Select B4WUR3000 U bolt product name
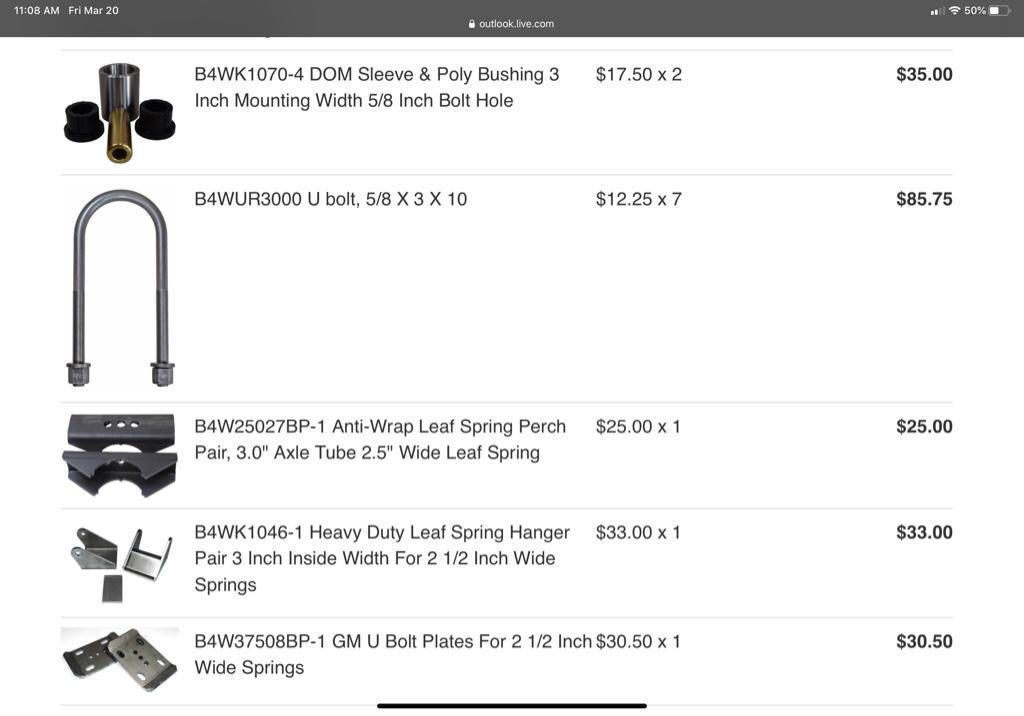Viewport: 1024px width, 716px height. (x=330, y=199)
